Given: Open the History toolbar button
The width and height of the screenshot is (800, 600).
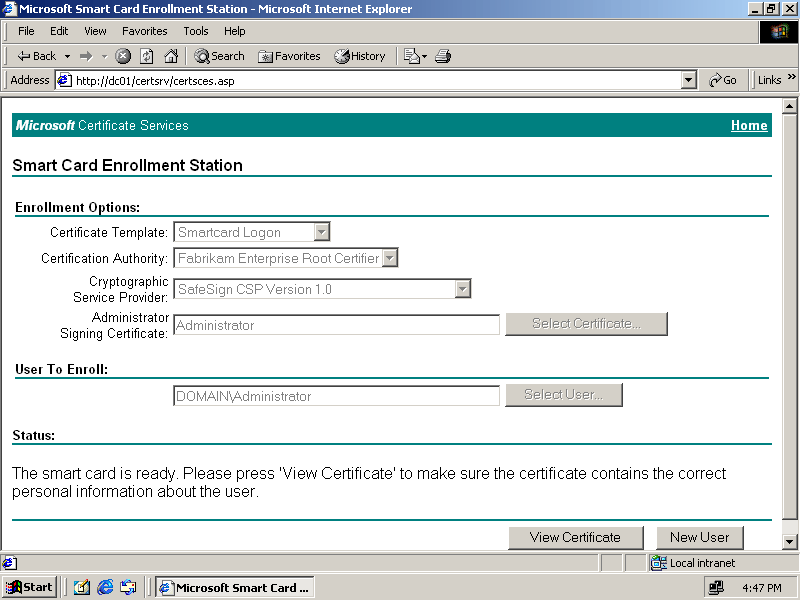Looking at the screenshot, I should point(360,56).
